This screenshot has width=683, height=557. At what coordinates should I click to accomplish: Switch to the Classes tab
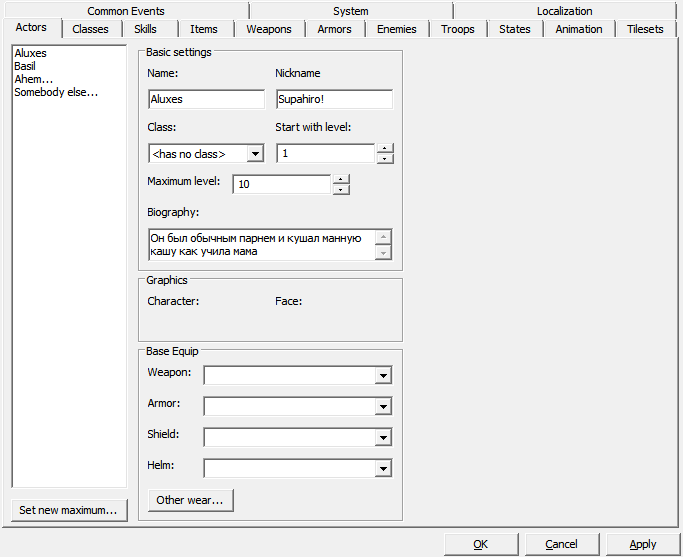[90, 29]
